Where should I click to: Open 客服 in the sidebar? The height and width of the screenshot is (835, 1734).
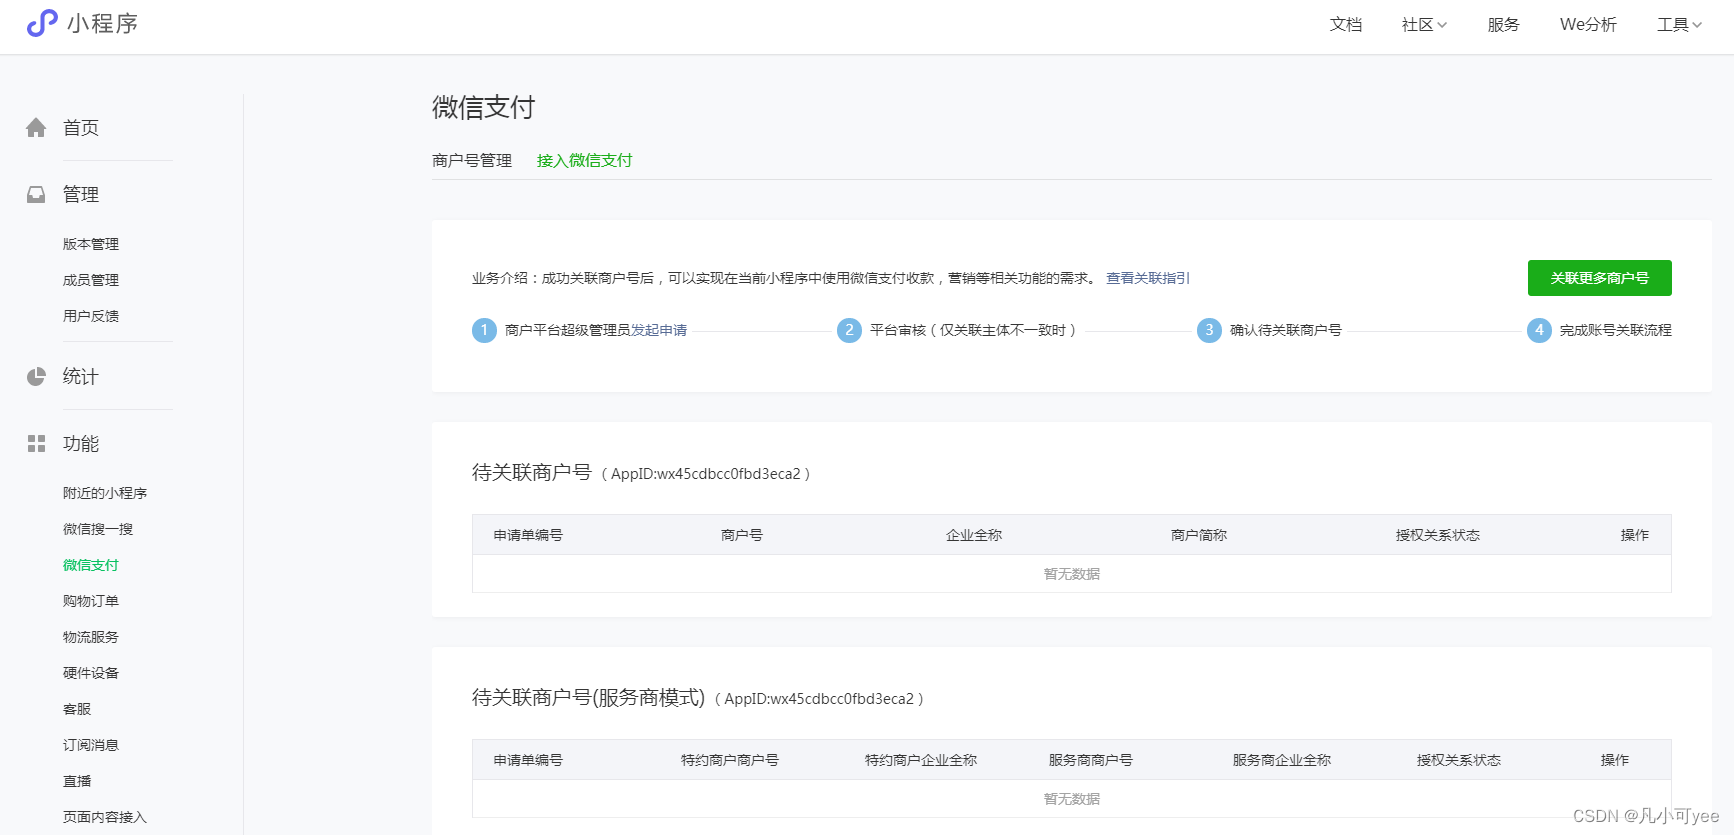tap(77, 709)
